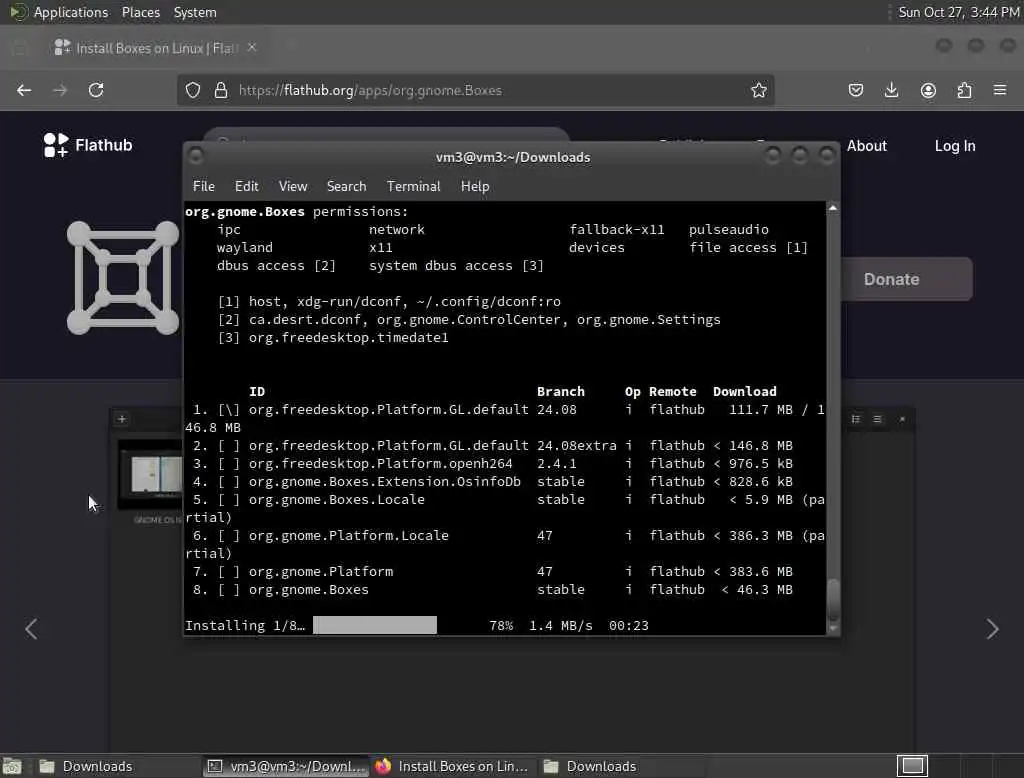The height and width of the screenshot is (778, 1024).
Task: Click the Flathub logo
Action: 88,145
